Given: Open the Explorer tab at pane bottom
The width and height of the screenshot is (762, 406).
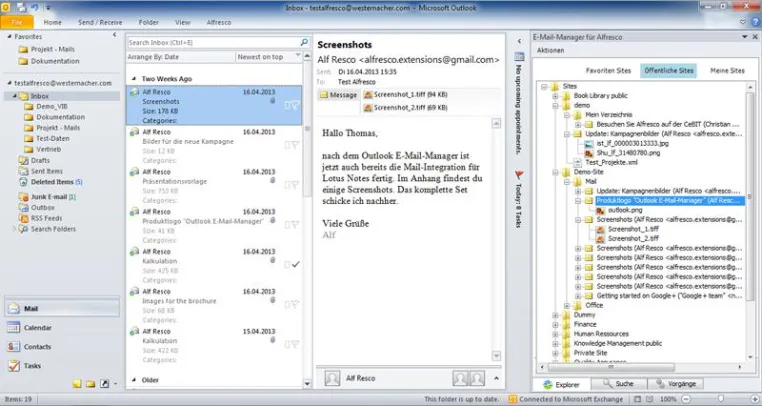Looking at the screenshot, I should pyautogui.click(x=562, y=384).
